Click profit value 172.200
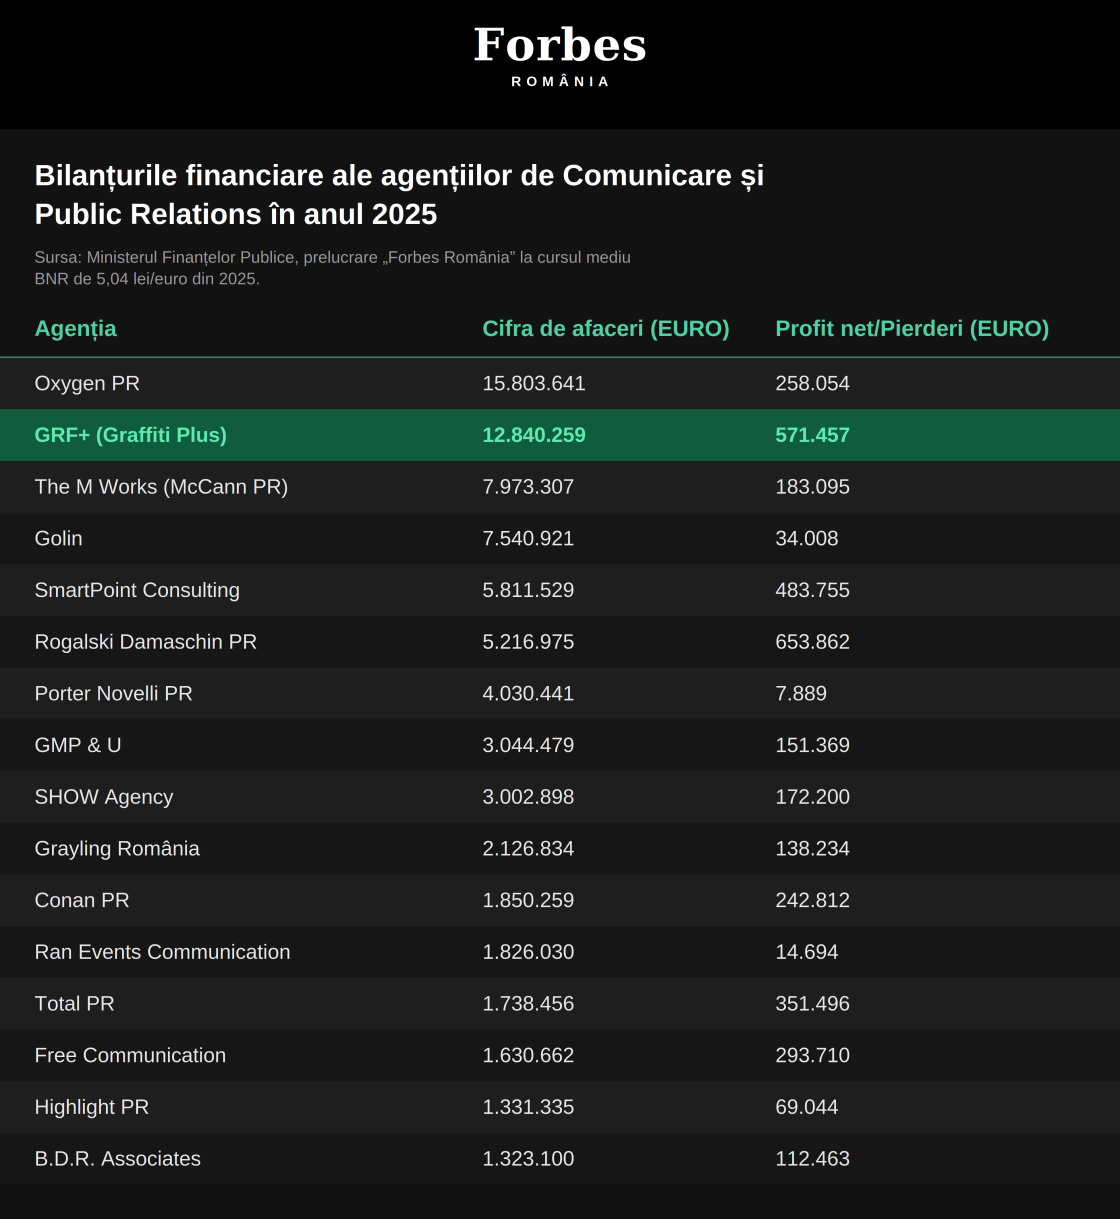Viewport: 1120px width, 1219px height. click(x=812, y=797)
